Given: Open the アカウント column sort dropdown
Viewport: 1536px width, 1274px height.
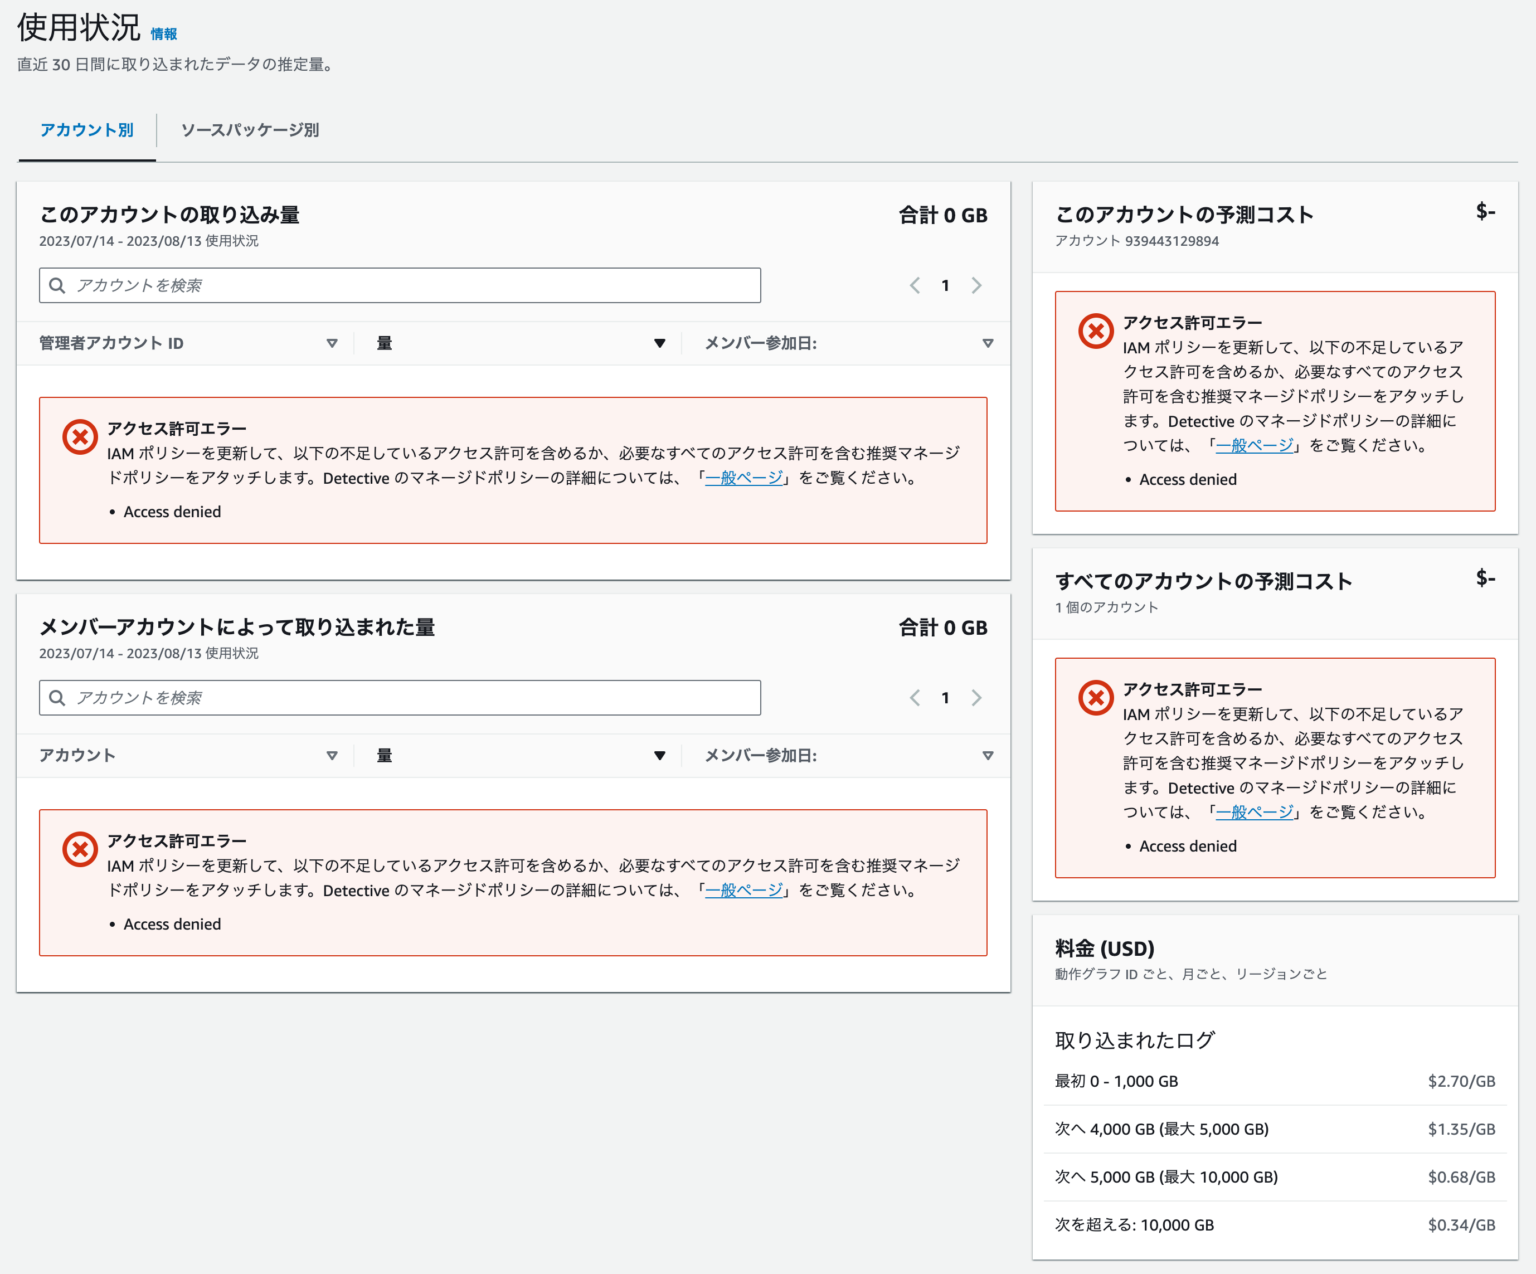Looking at the screenshot, I should [x=333, y=756].
